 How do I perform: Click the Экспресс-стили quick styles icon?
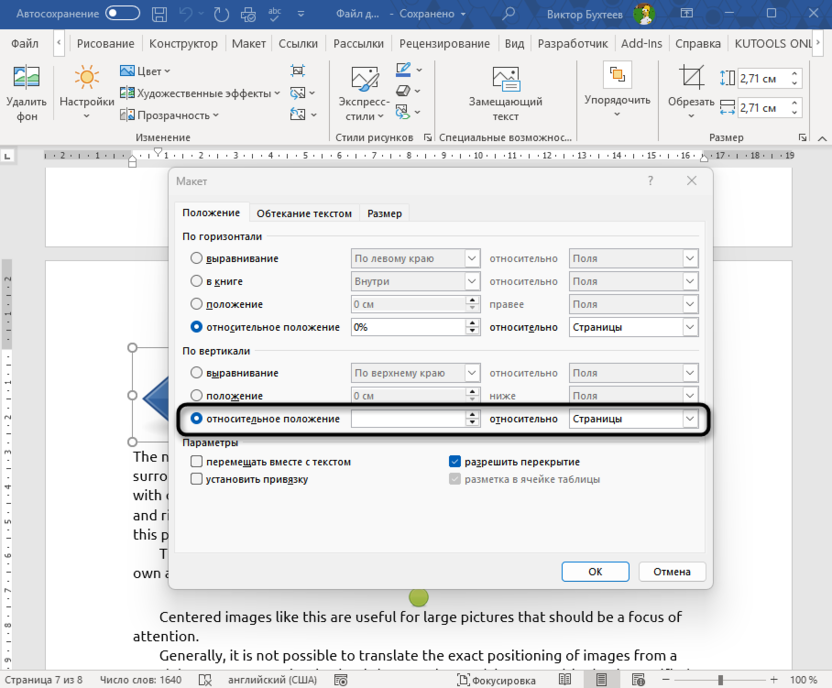363,78
